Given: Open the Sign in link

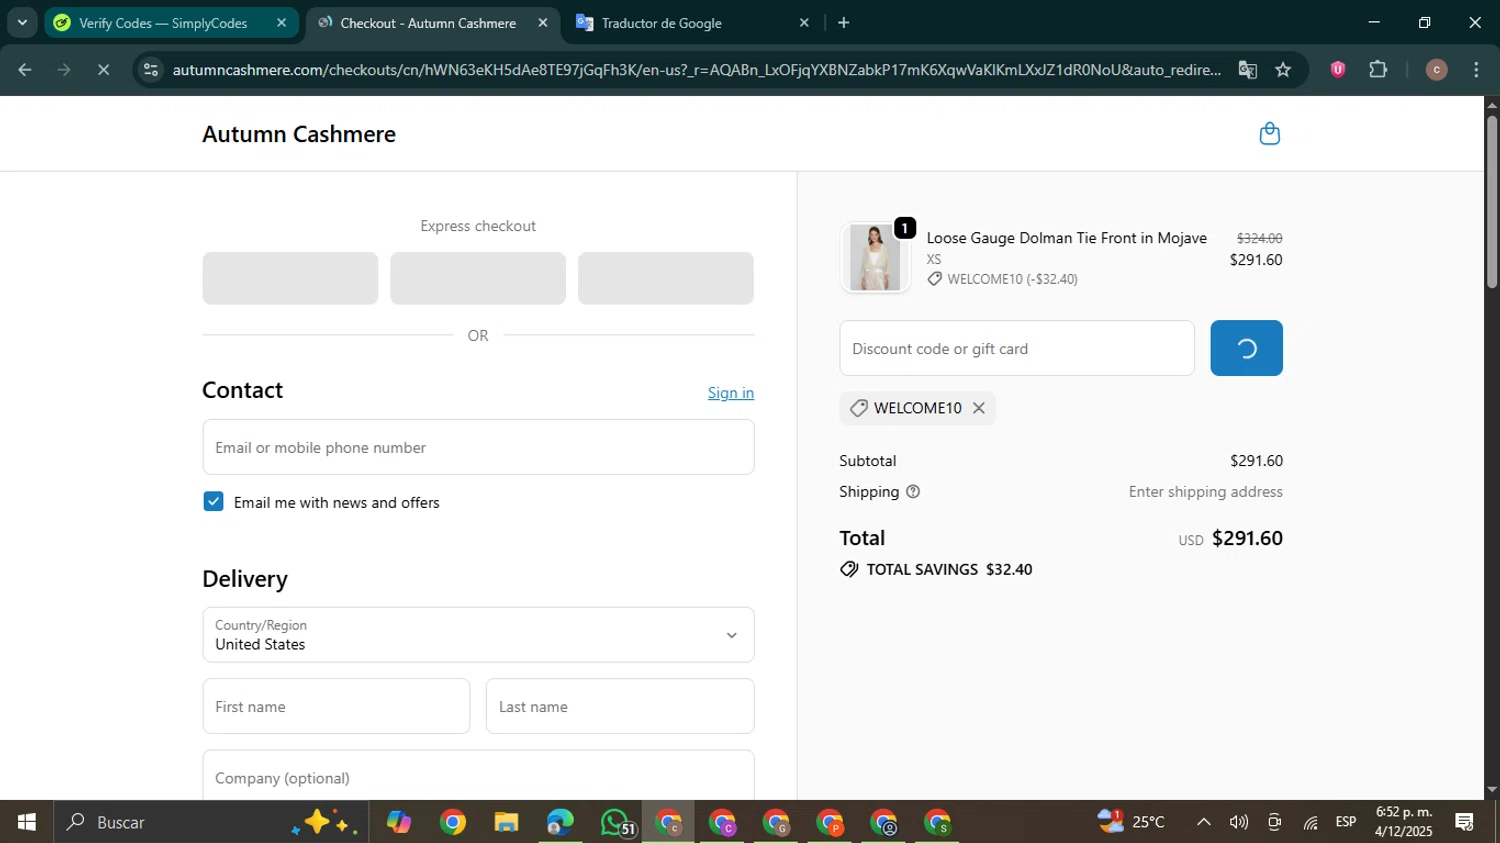Looking at the screenshot, I should click(x=731, y=393).
